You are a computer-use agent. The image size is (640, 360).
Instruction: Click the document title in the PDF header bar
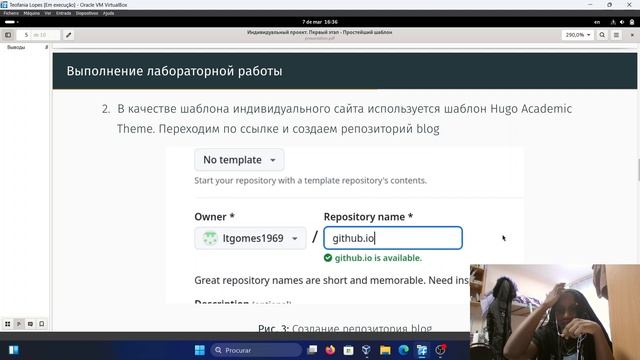coord(320,32)
